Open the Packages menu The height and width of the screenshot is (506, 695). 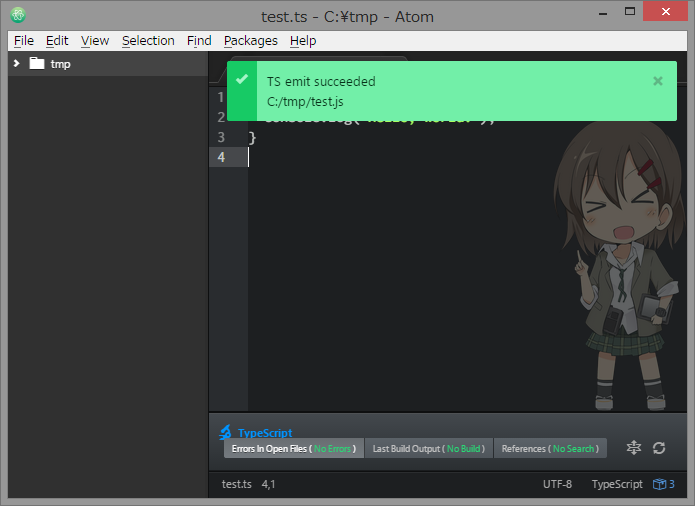pos(251,41)
